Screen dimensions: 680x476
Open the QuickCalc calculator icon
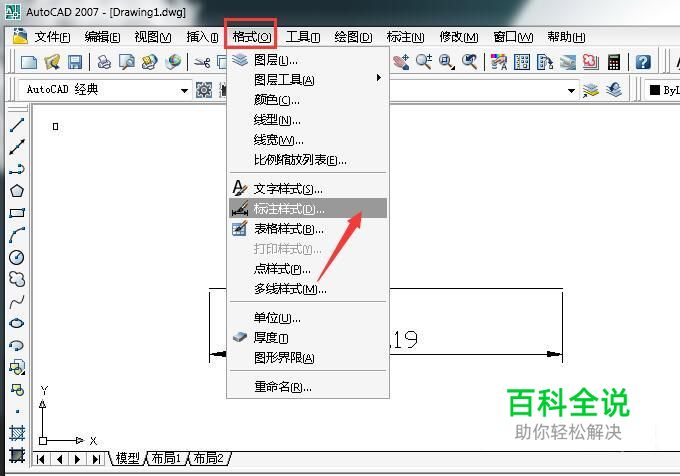tap(614, 62)
